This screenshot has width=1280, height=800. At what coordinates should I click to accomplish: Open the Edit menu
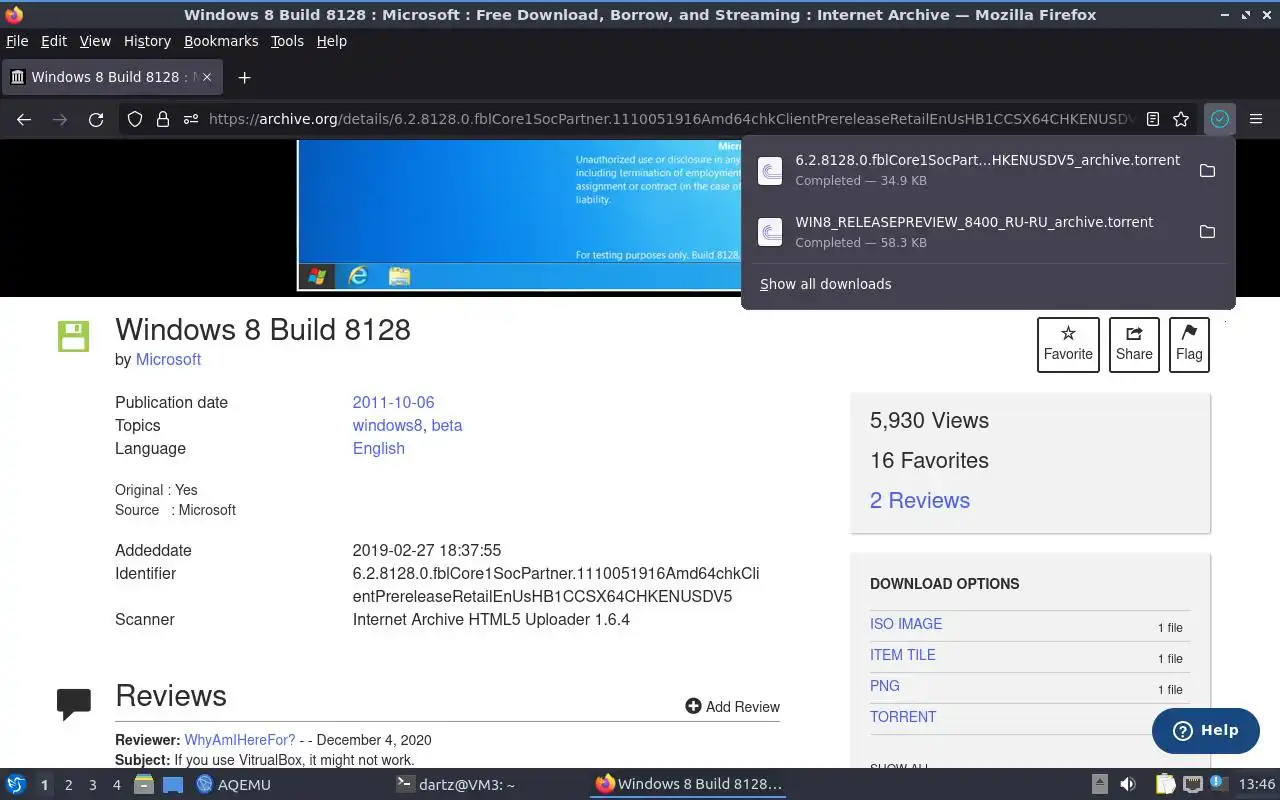pyautogui.click(x=54, y=41)
